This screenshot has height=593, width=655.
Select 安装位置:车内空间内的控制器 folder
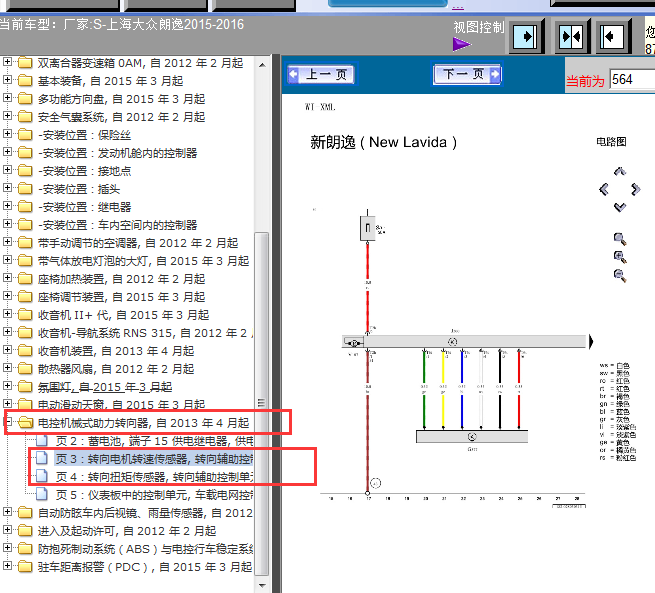click(117, 225)
